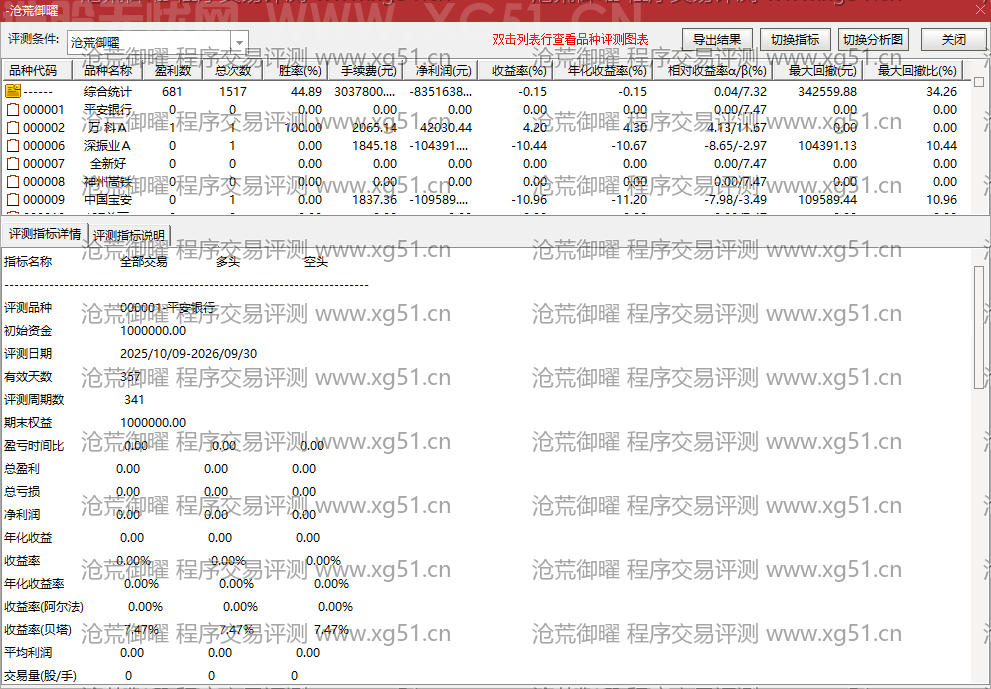Click the stock list vertical scrollbar thumb
Screen dimensions: 991x689
click(979, 82)
